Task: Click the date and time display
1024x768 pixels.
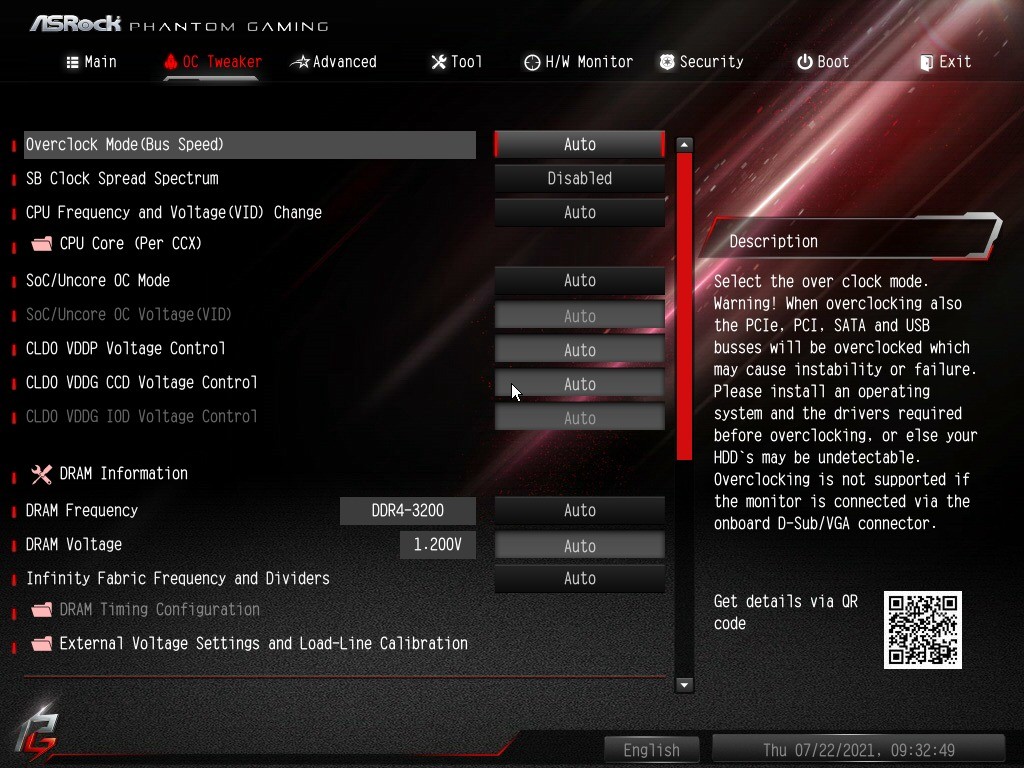Action: 858,750
